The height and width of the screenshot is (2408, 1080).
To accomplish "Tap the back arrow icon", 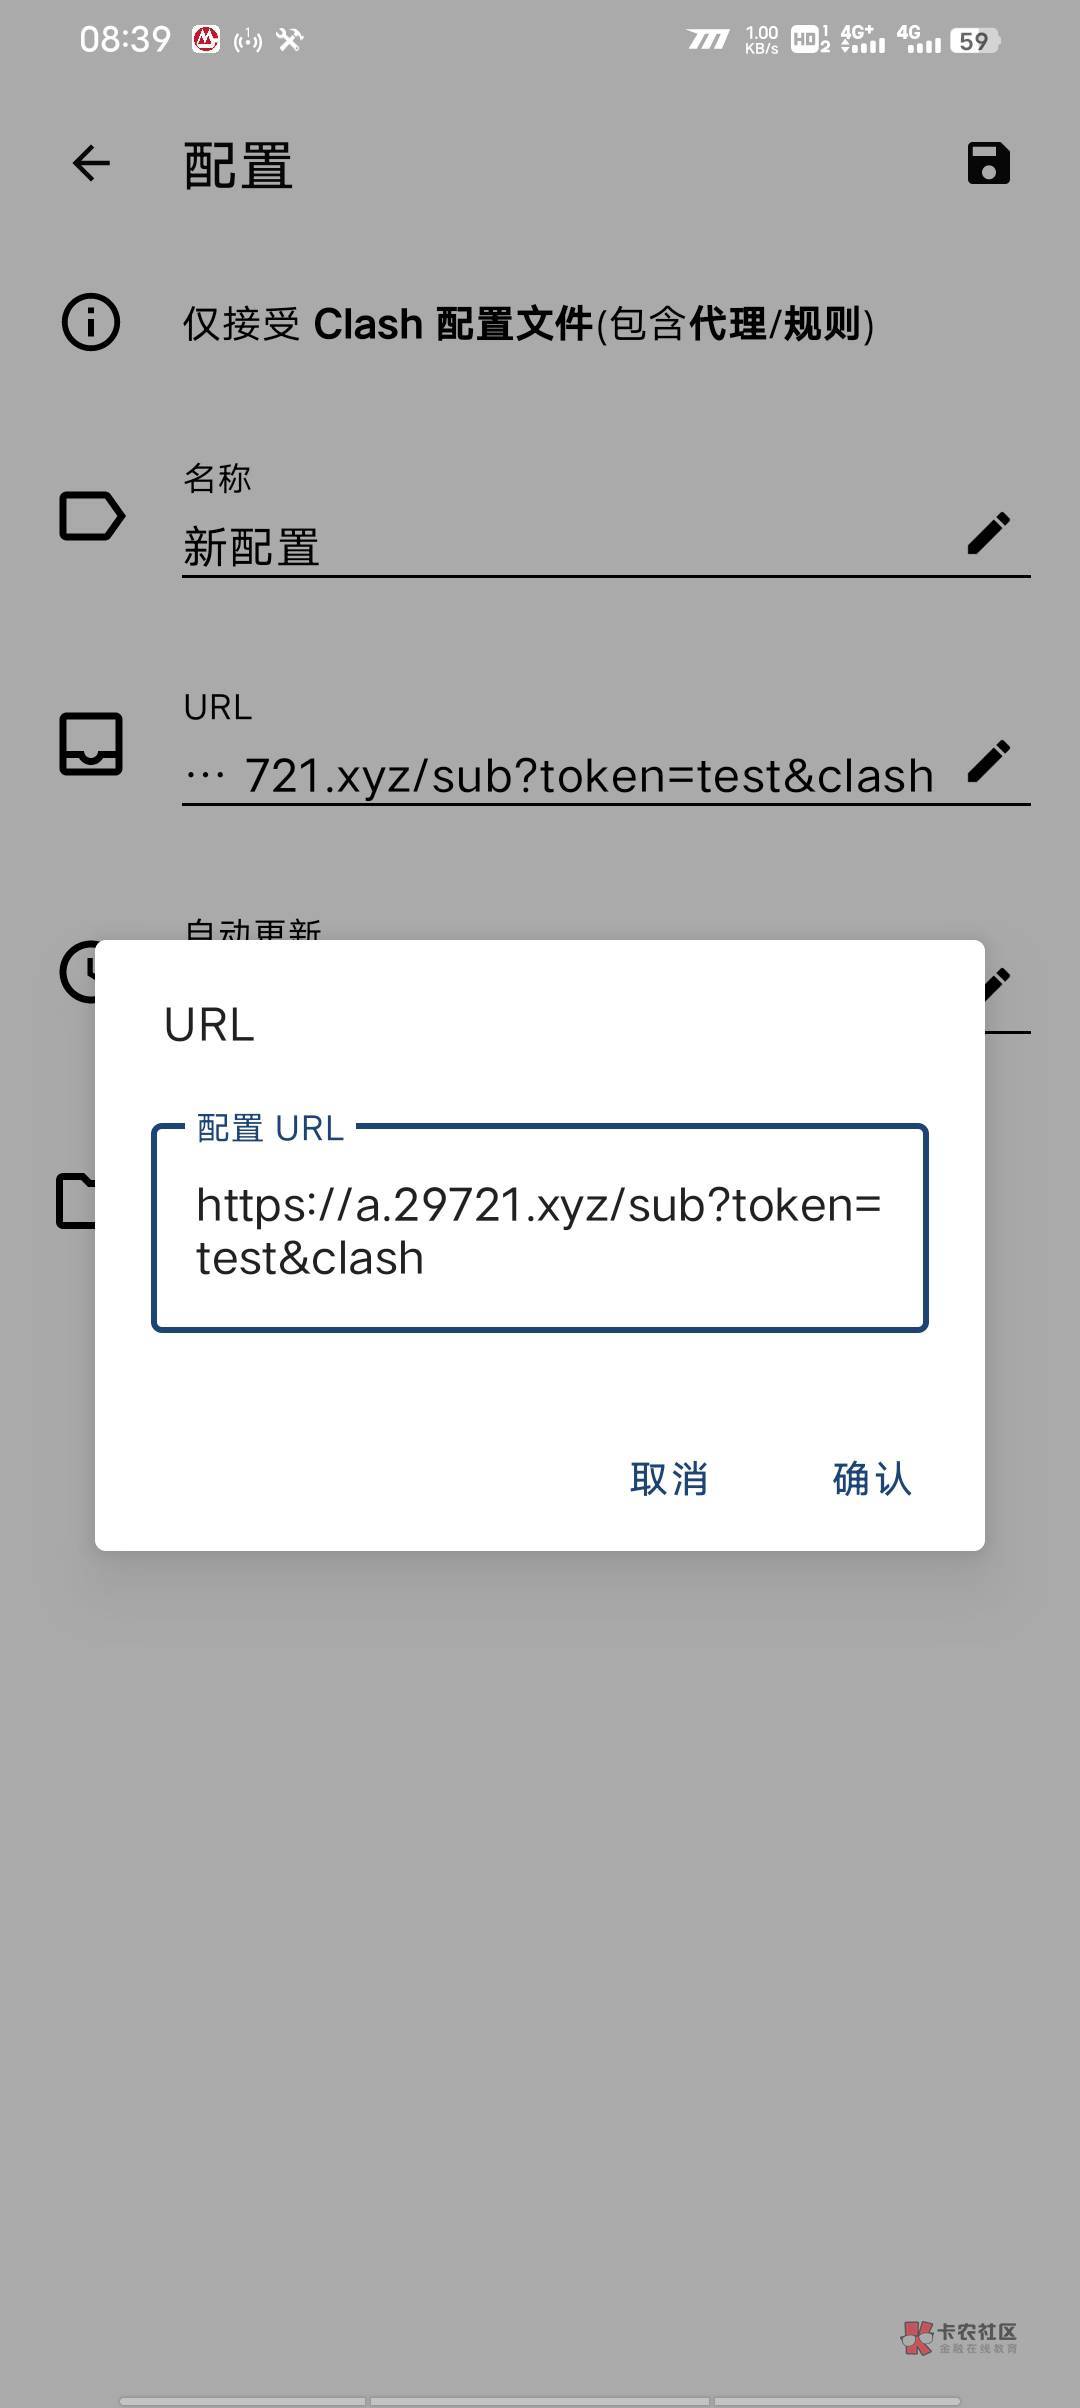I will coord(91,163).
